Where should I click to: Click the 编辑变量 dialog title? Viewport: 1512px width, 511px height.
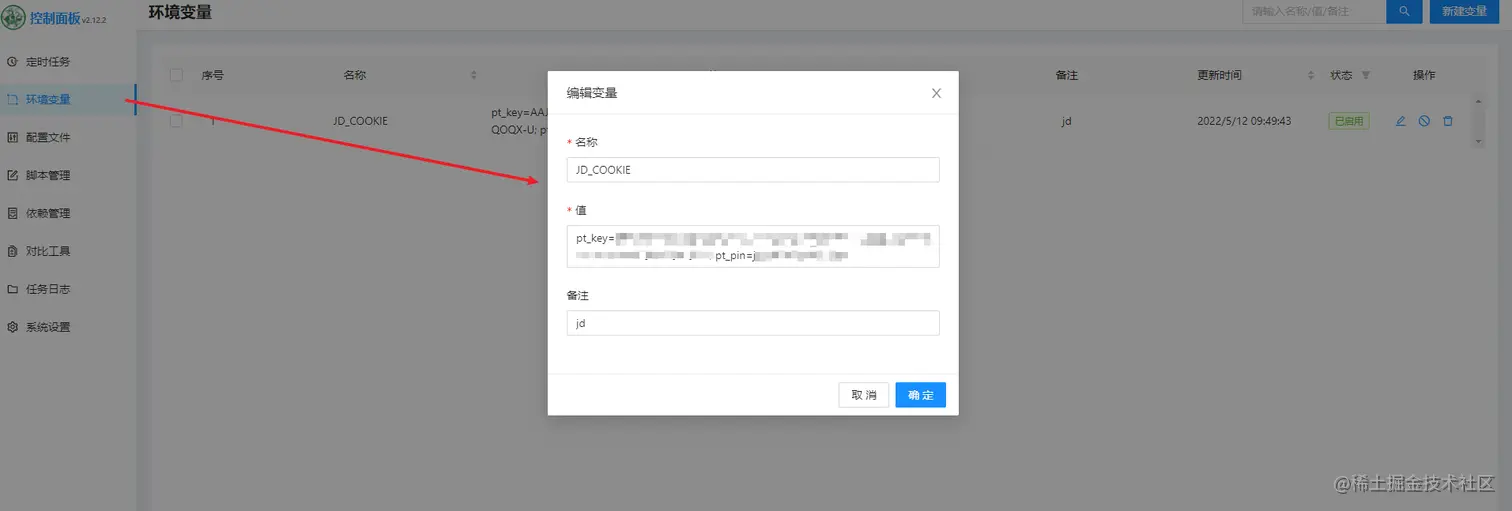point(592,93)
